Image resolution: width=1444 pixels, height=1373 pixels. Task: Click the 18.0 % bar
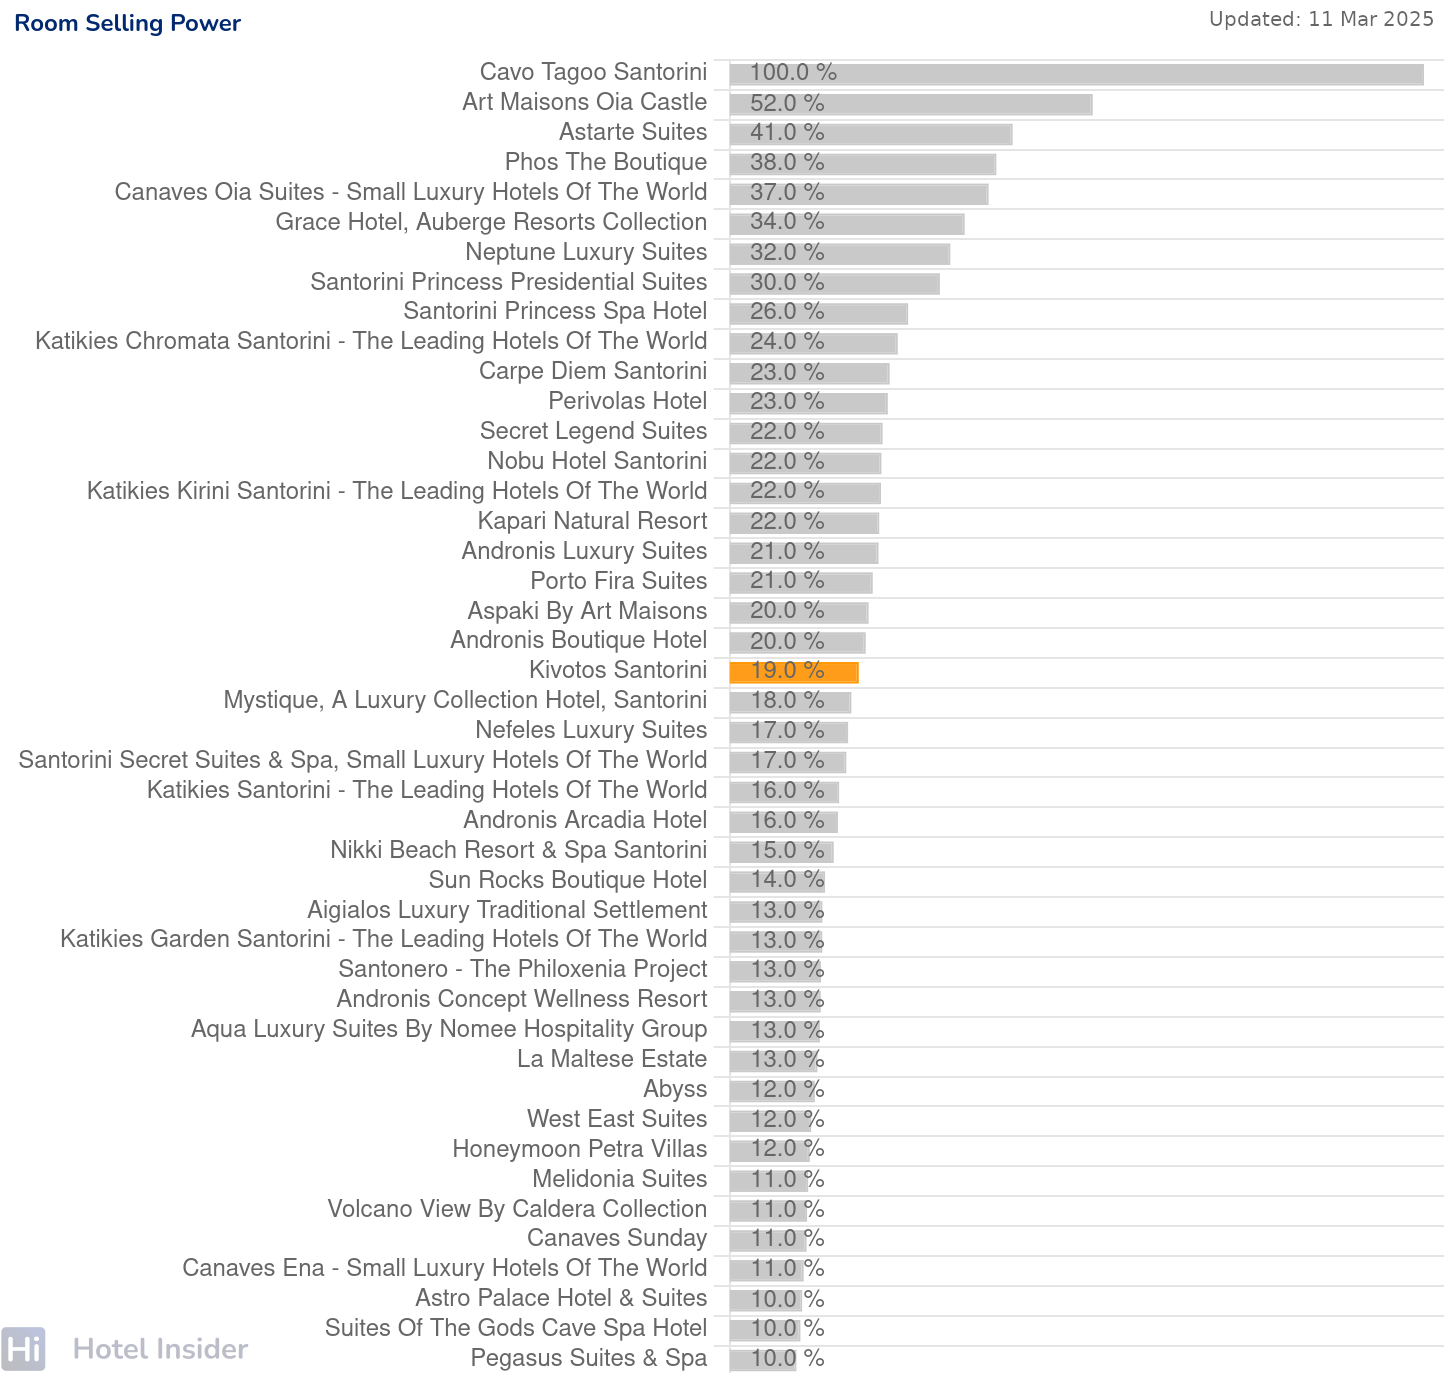pos(790,702)
